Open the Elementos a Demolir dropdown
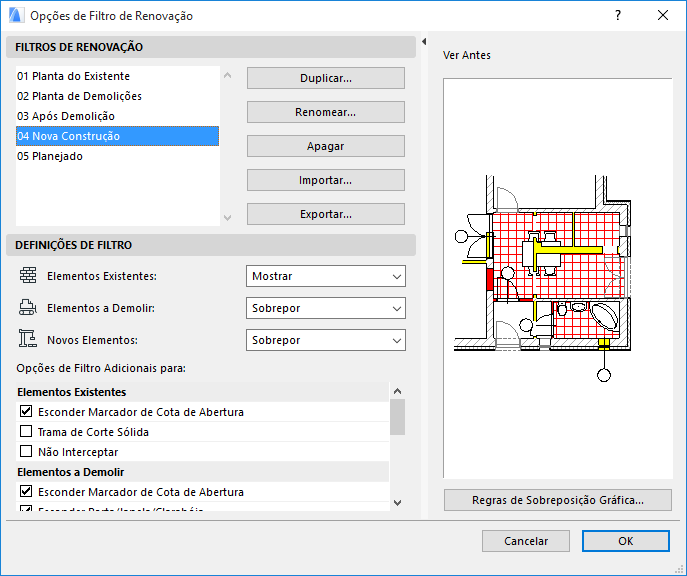This screenshot has width=687, height=576. pyautogui.click(x=325, y=308)
